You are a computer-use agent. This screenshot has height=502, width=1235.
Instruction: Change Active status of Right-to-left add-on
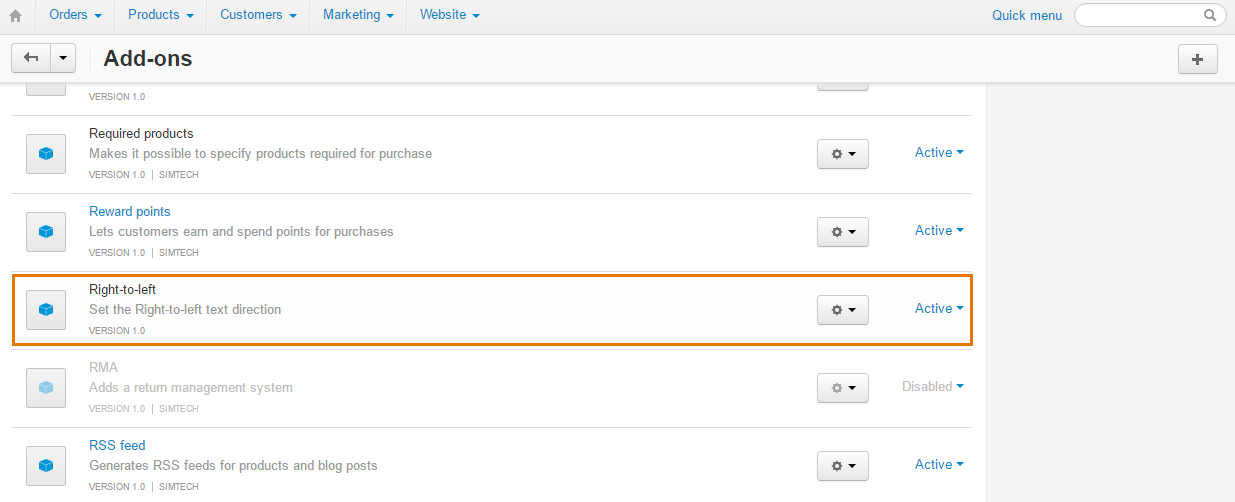(x=939, y=309)
